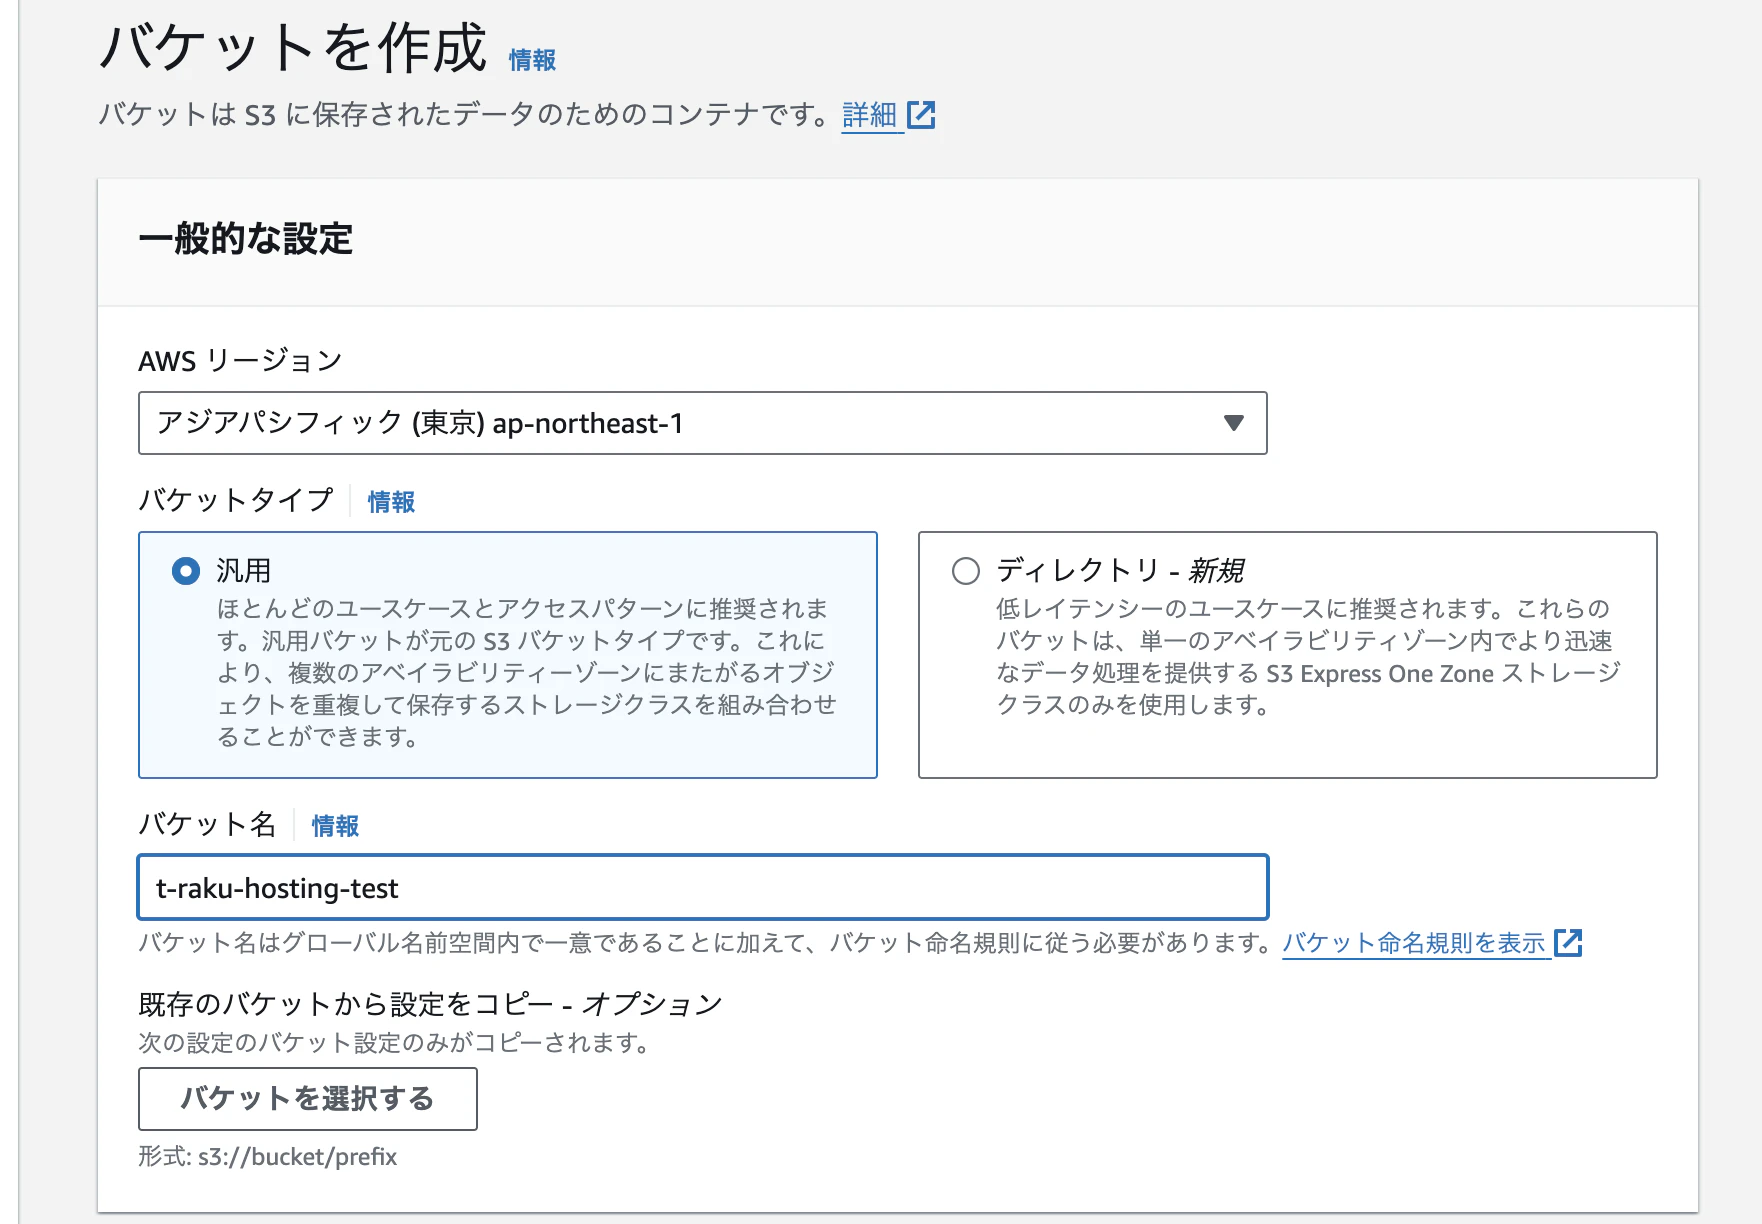Choose the ディレクトリ - 新規 radio button

coord(966,570)
